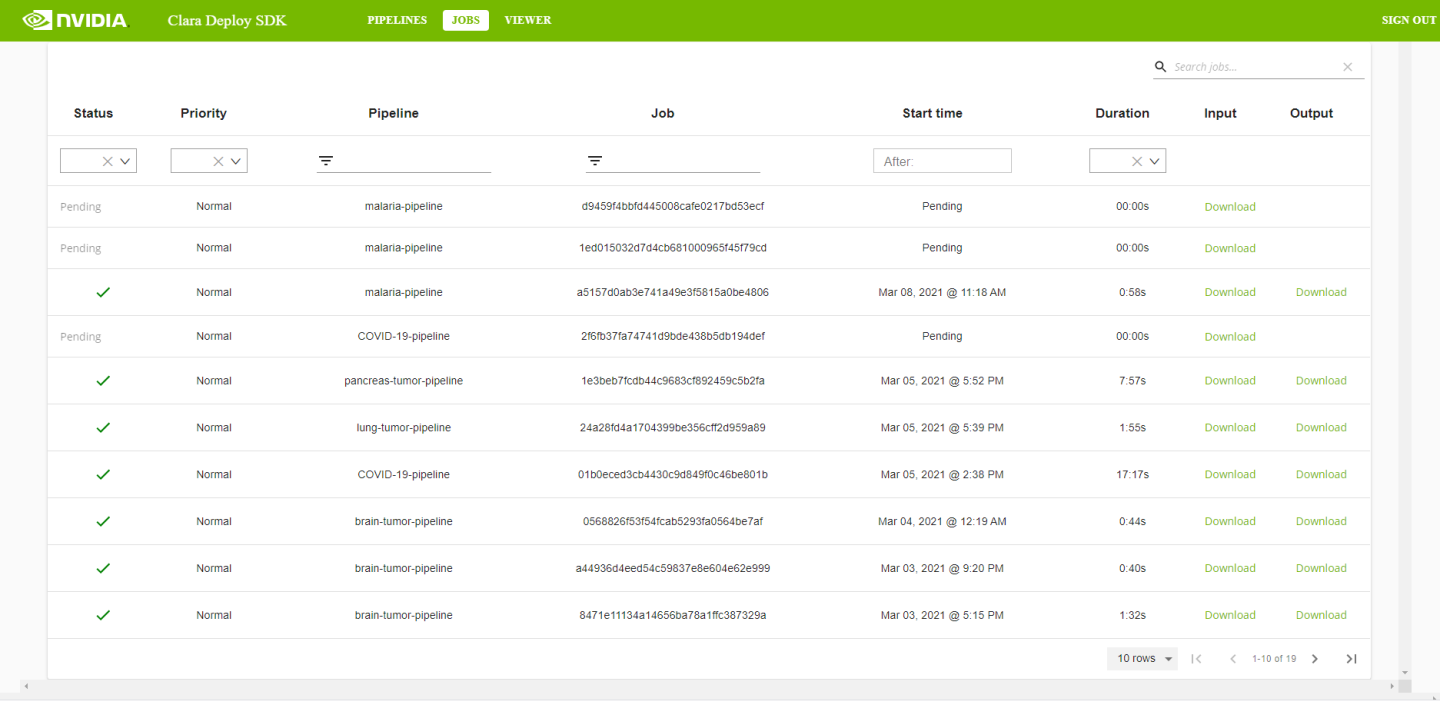Open the Priority filter dropdown

[236, 161]
